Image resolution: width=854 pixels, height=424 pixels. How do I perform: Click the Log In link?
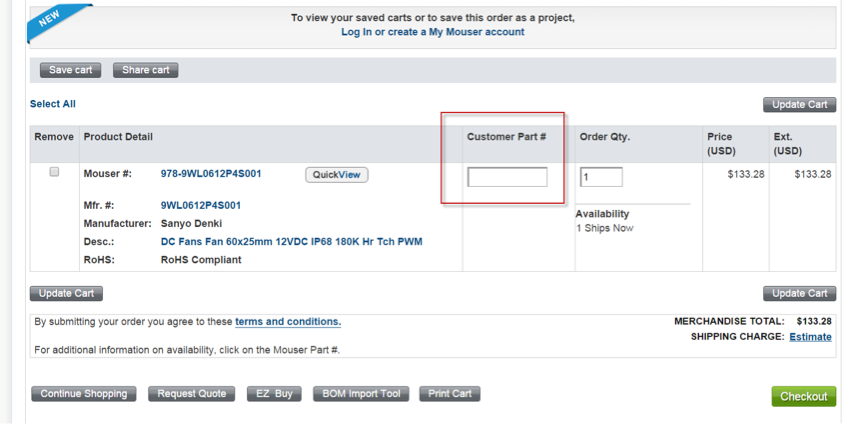(356, 32)
